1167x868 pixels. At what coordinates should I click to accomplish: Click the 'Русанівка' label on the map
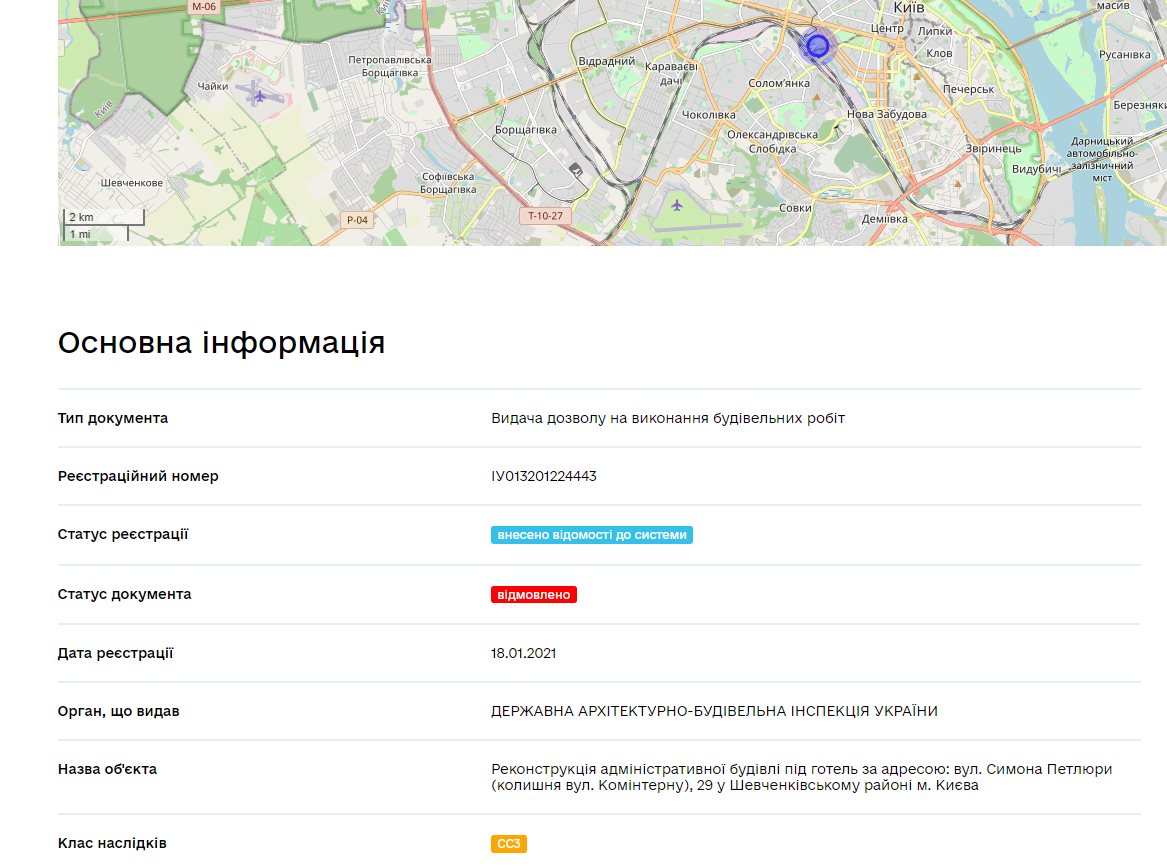pyautogui.click(x=1124, y=54)
